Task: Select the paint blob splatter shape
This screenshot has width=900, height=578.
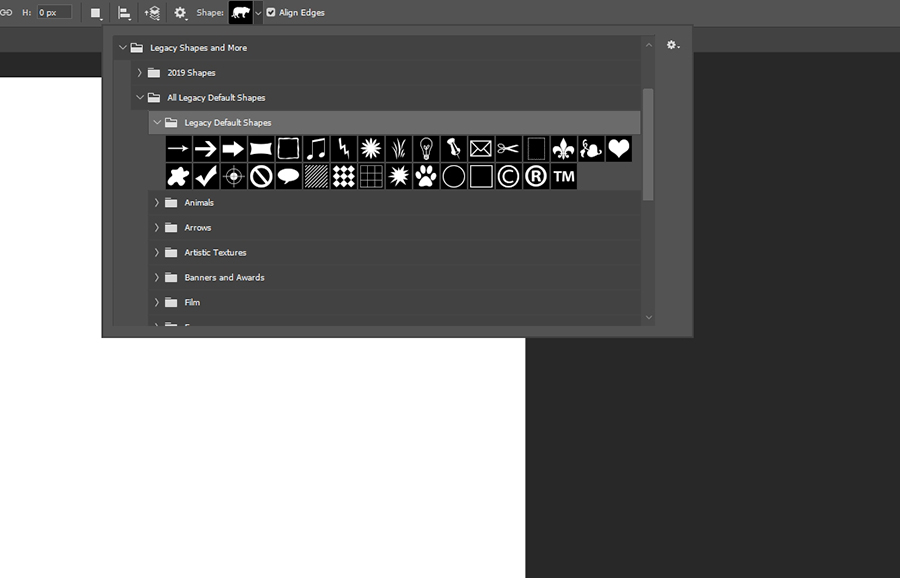Action: click(178, 176)
